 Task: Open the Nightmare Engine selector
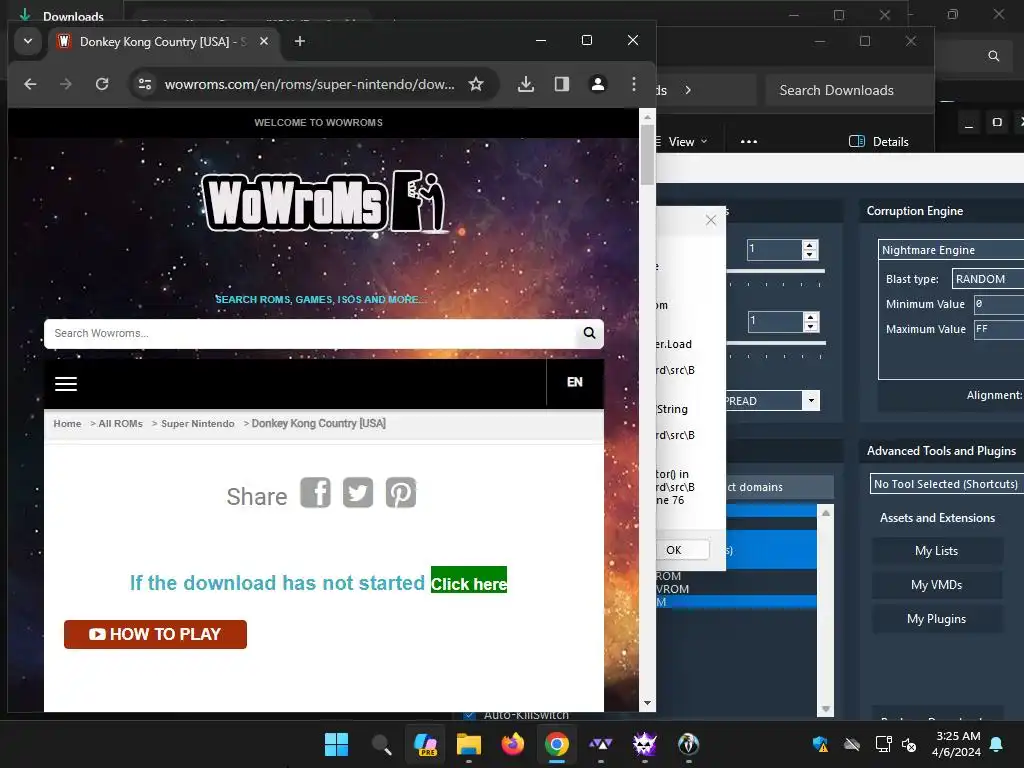(x=951, y=249)
